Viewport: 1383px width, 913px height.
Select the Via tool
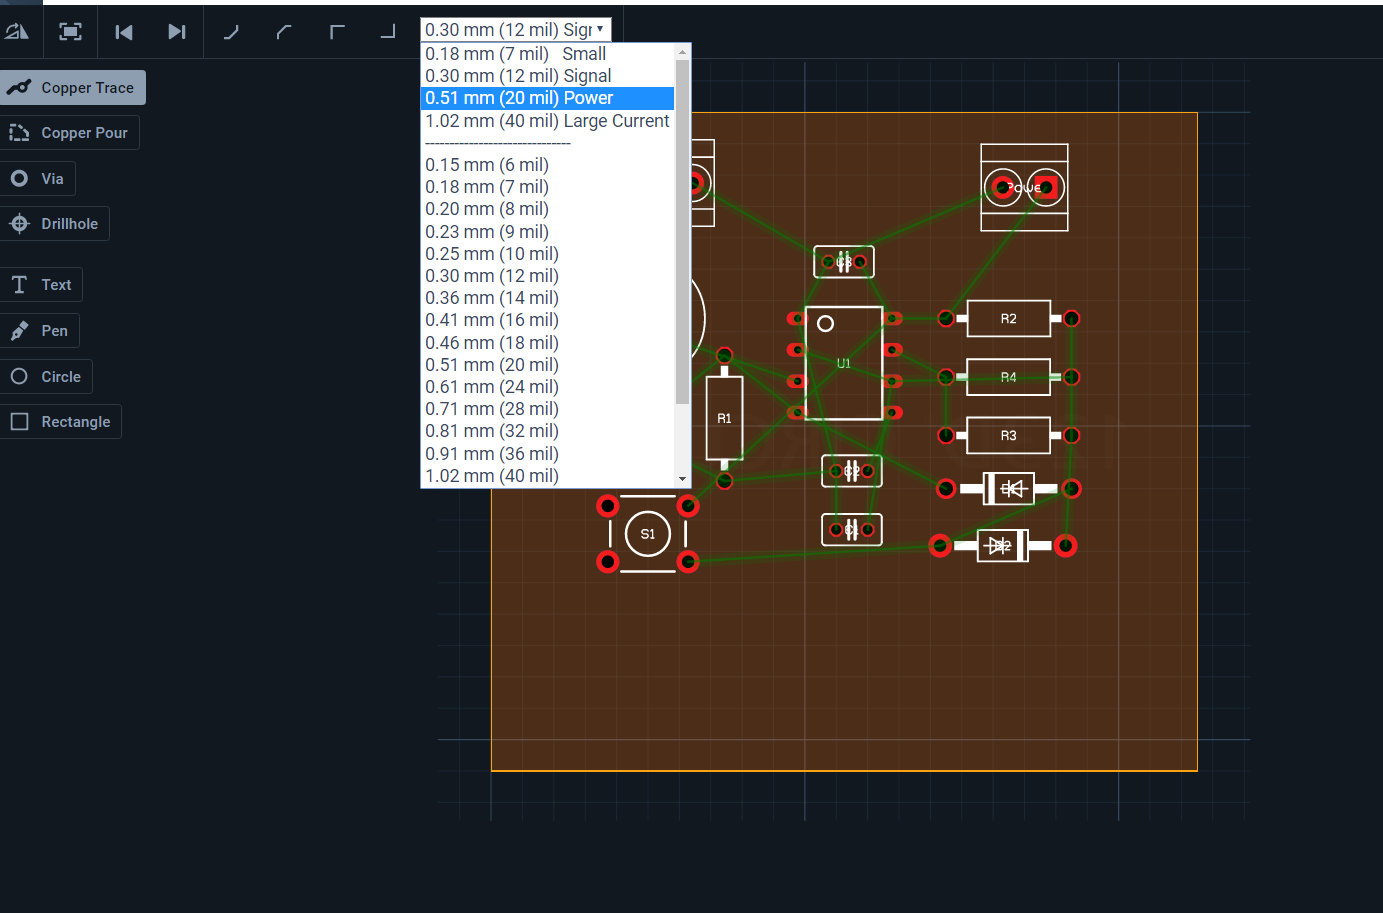point(38,179)
